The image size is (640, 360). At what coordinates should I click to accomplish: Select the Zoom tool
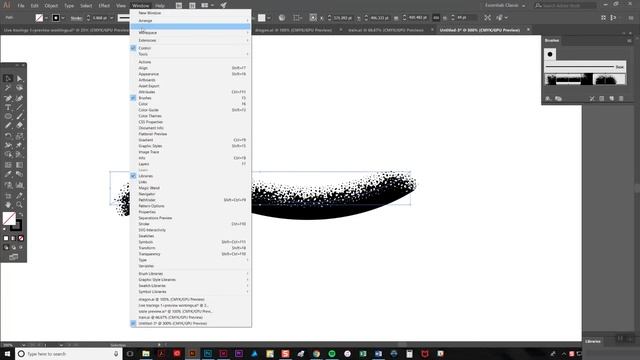pyautogui.click(x=20, y=204)
